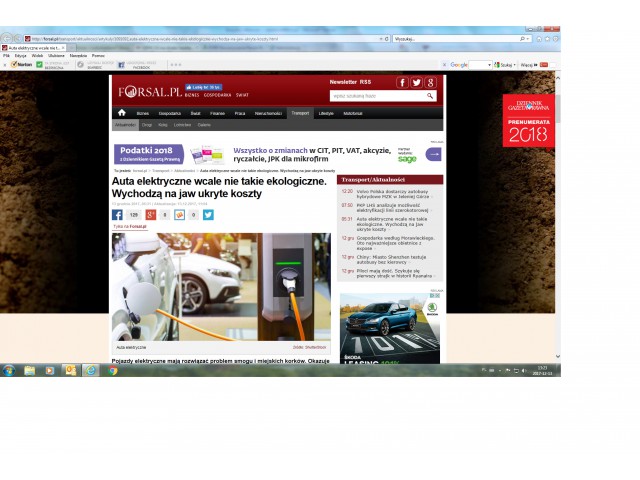Click the search magnifier in the Forsal search box
The width and height of the screenshot is (640, 480).
[x=431, y=96]
